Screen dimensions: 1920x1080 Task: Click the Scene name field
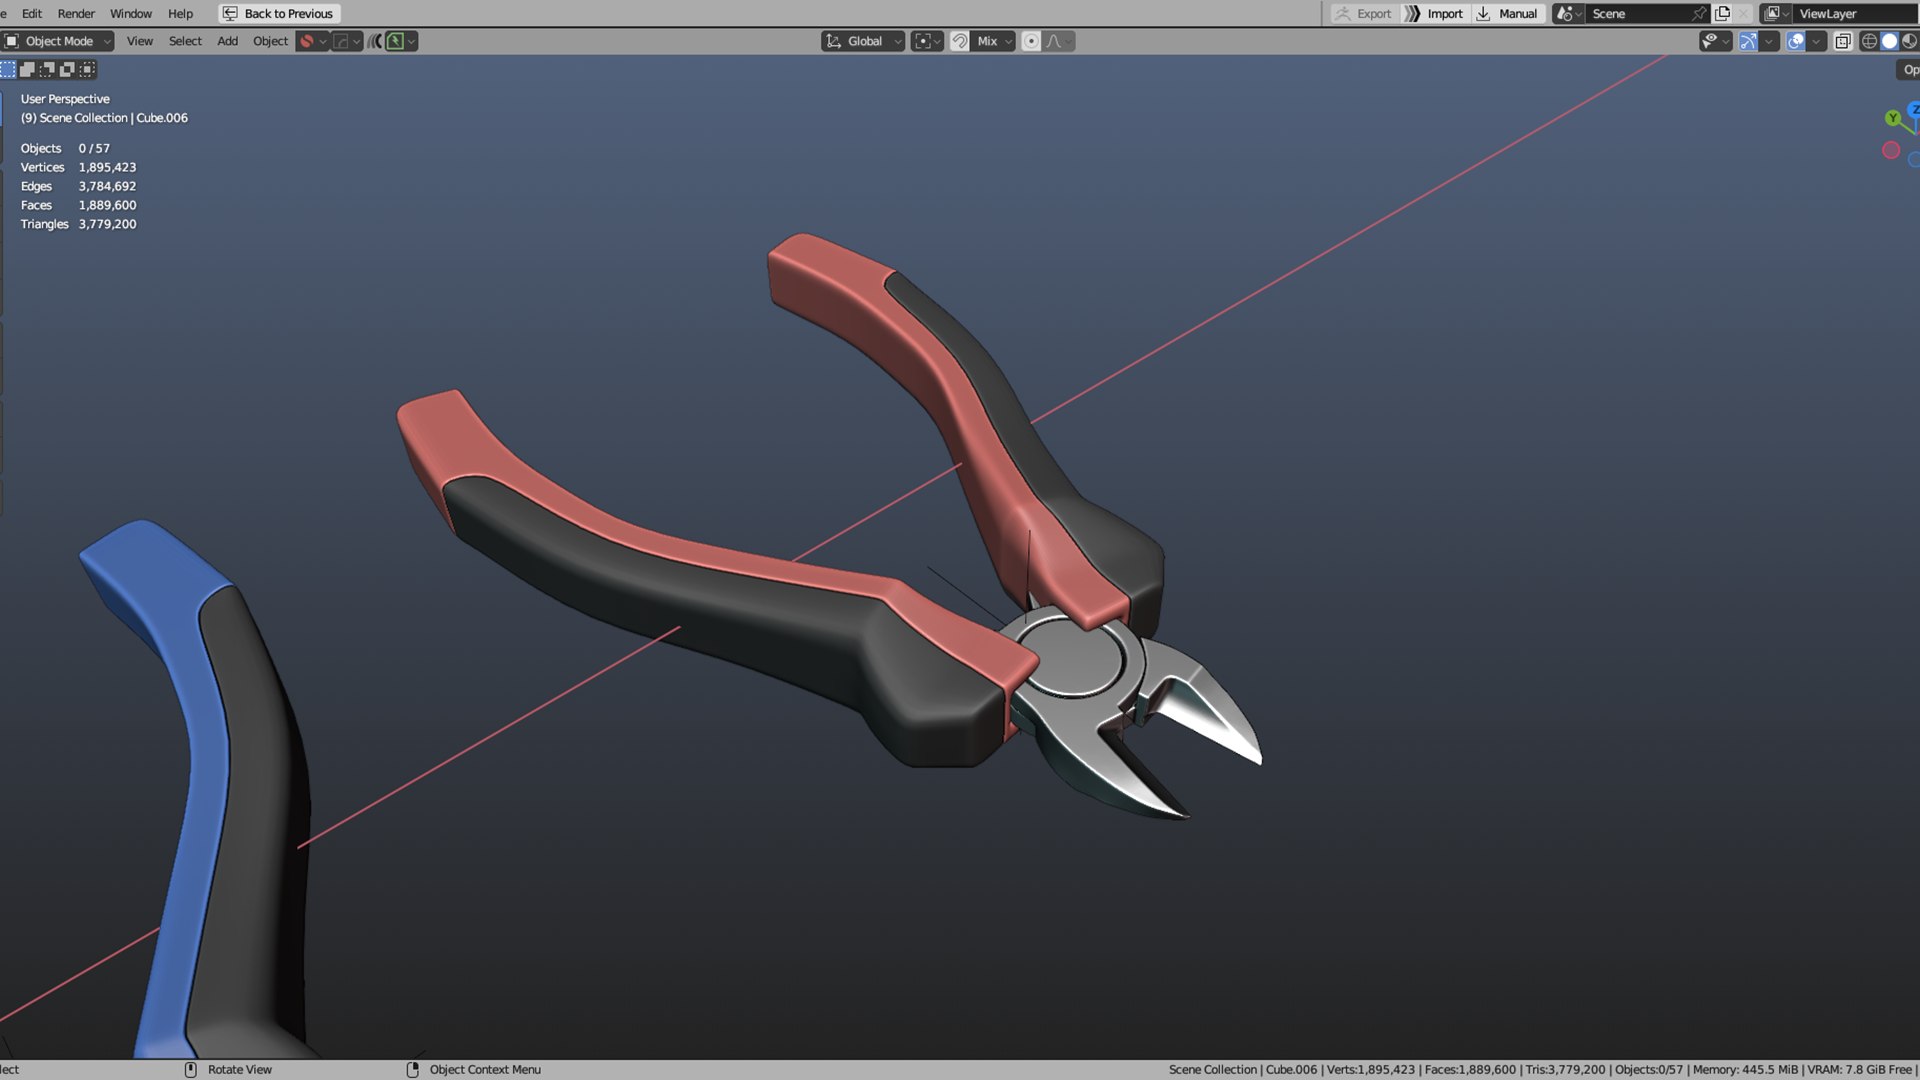1637,14
